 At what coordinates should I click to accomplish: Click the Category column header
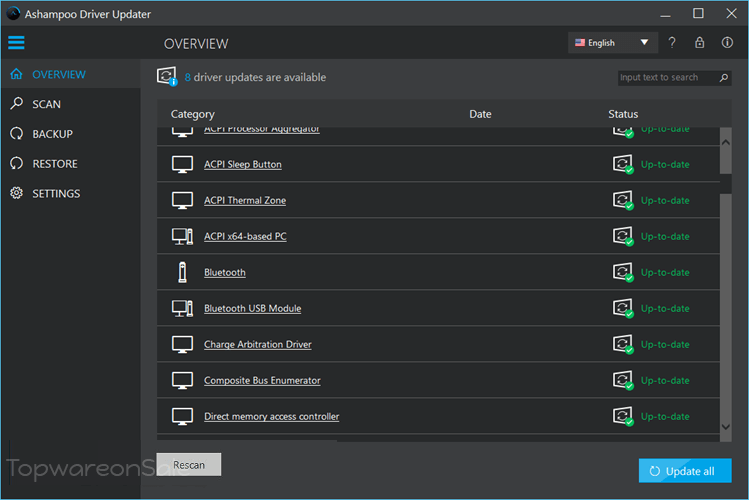click(x=193, y=114)
